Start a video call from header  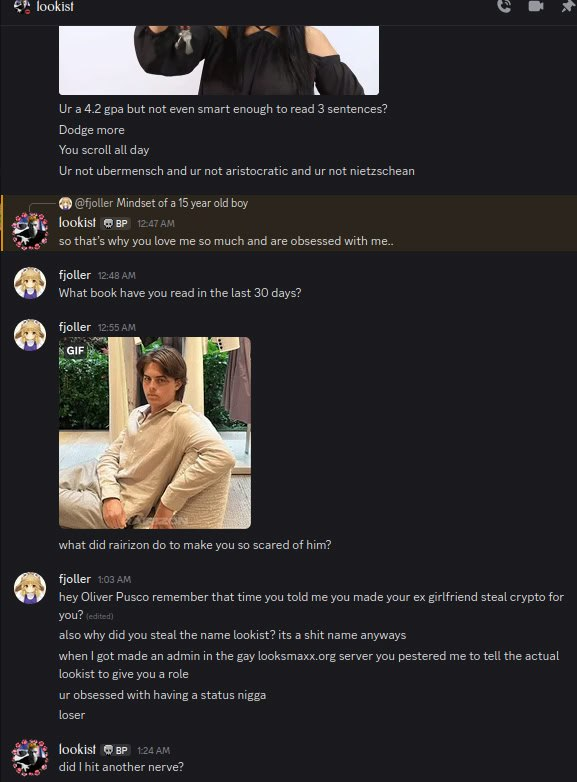(x=536, y=6)
